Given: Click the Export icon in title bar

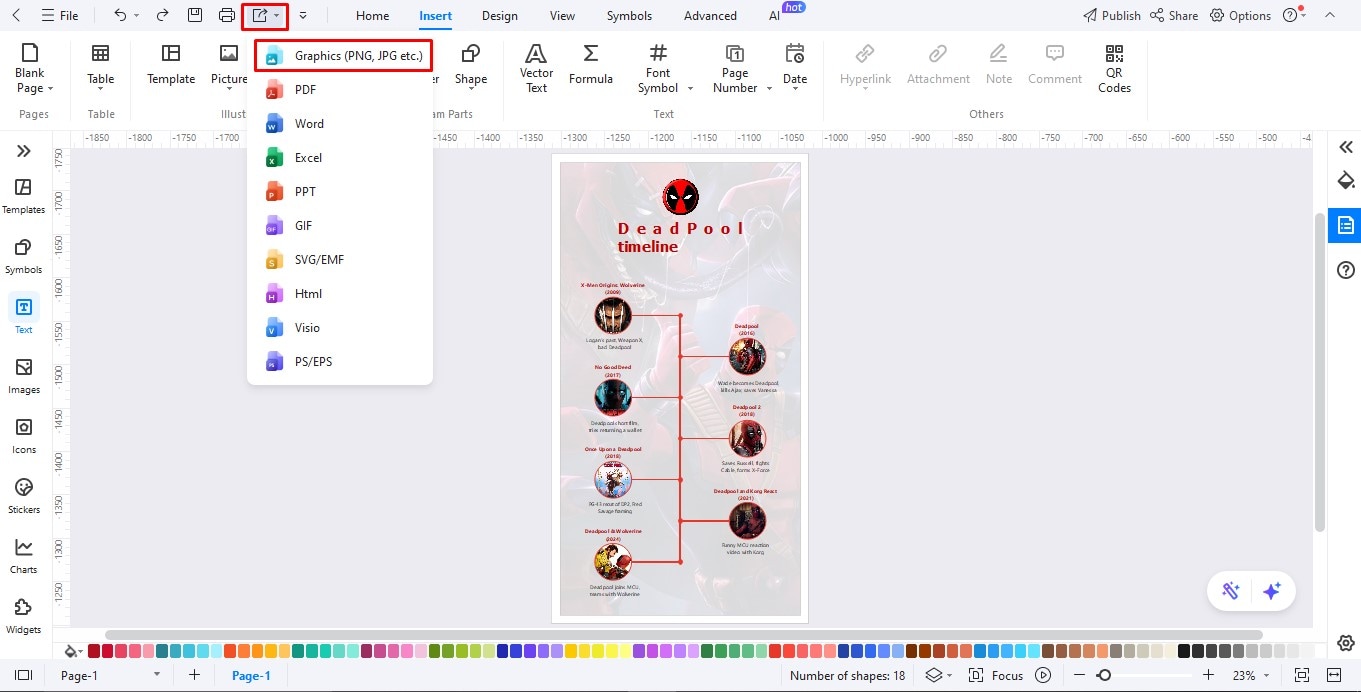Looking at the screenshot, I should tap(260, 15).
